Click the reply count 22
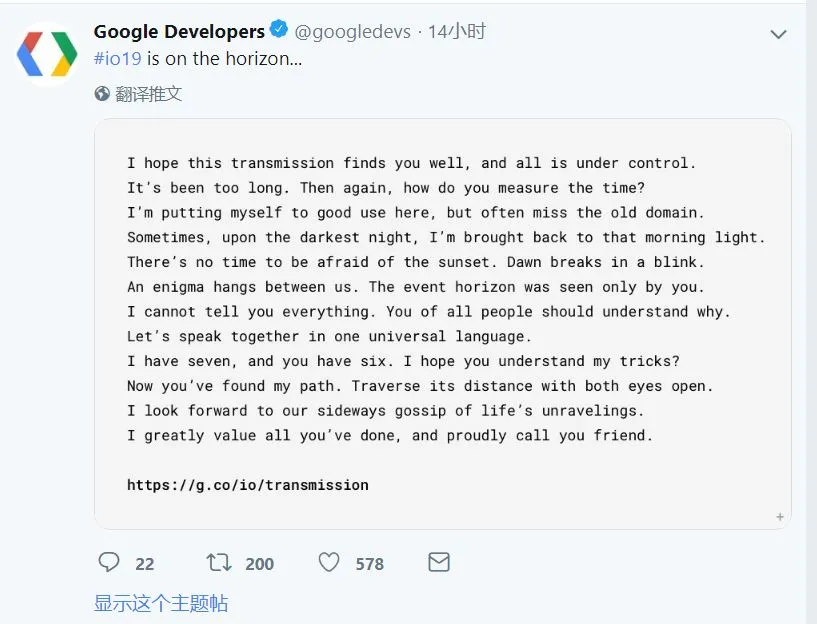 click(145, 564)
